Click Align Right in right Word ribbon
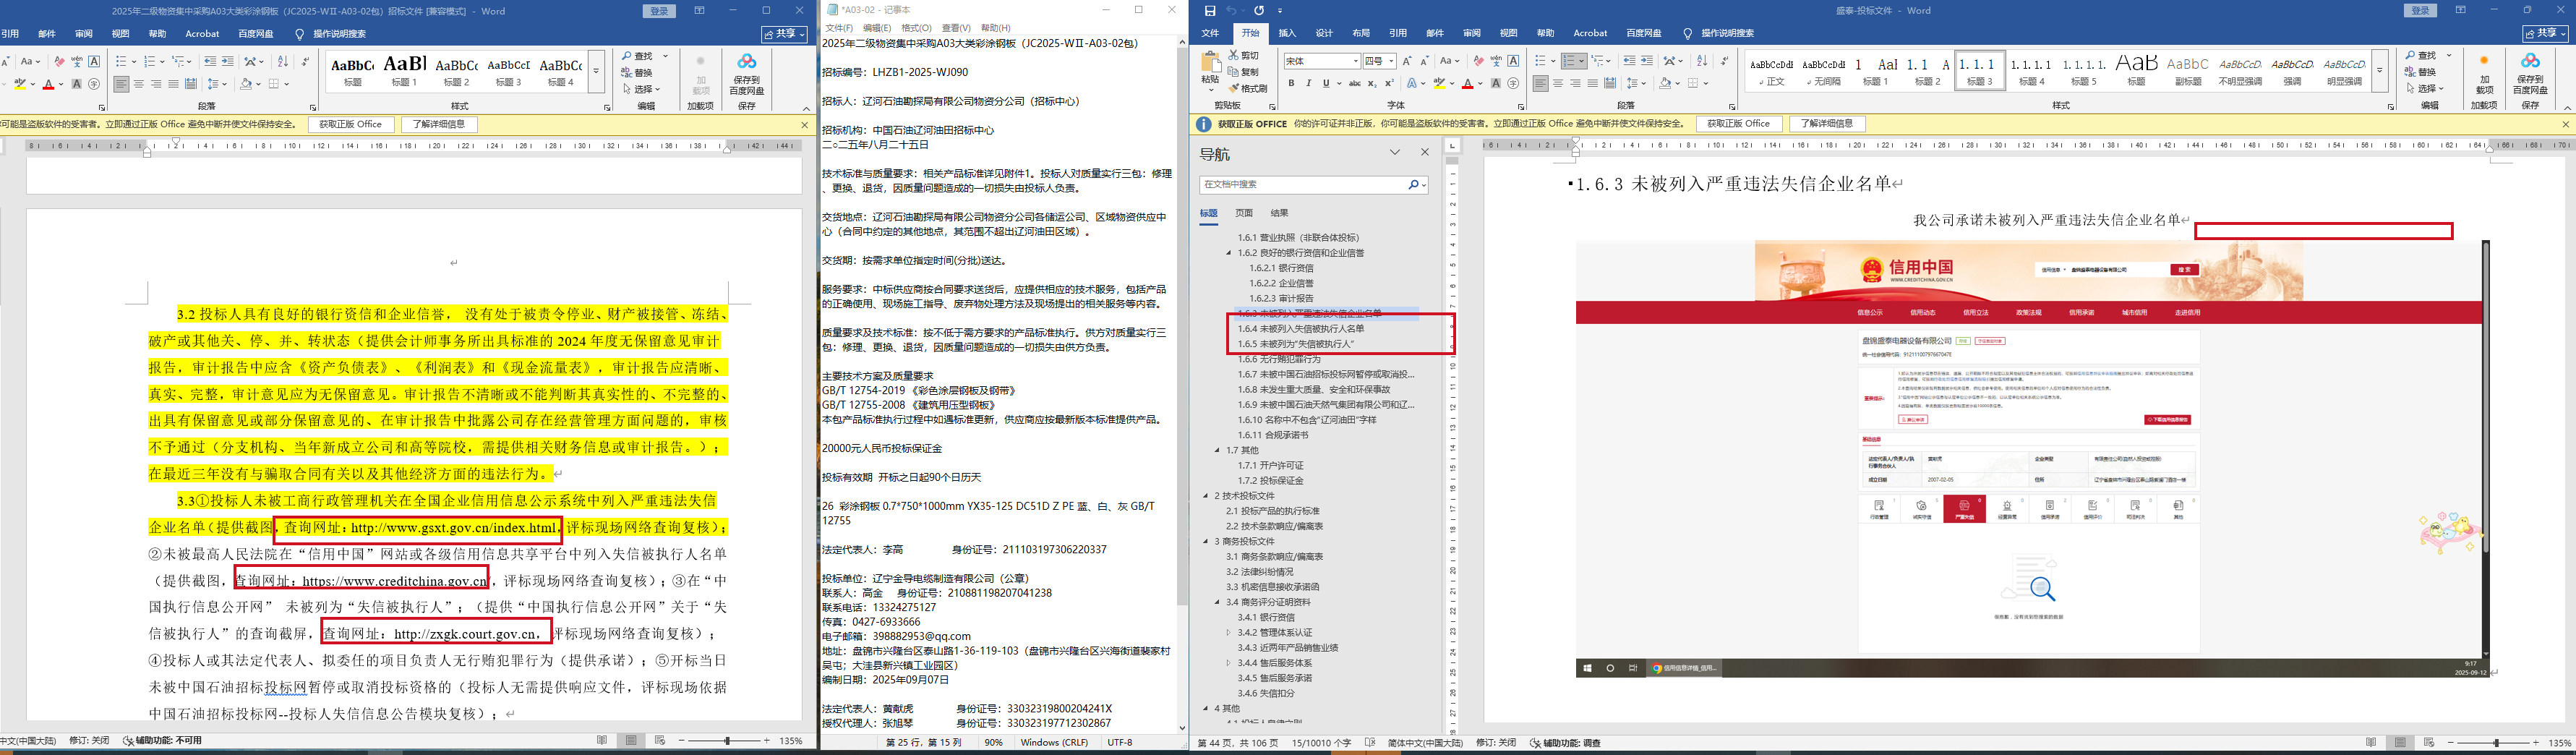 pos(1575,83)
